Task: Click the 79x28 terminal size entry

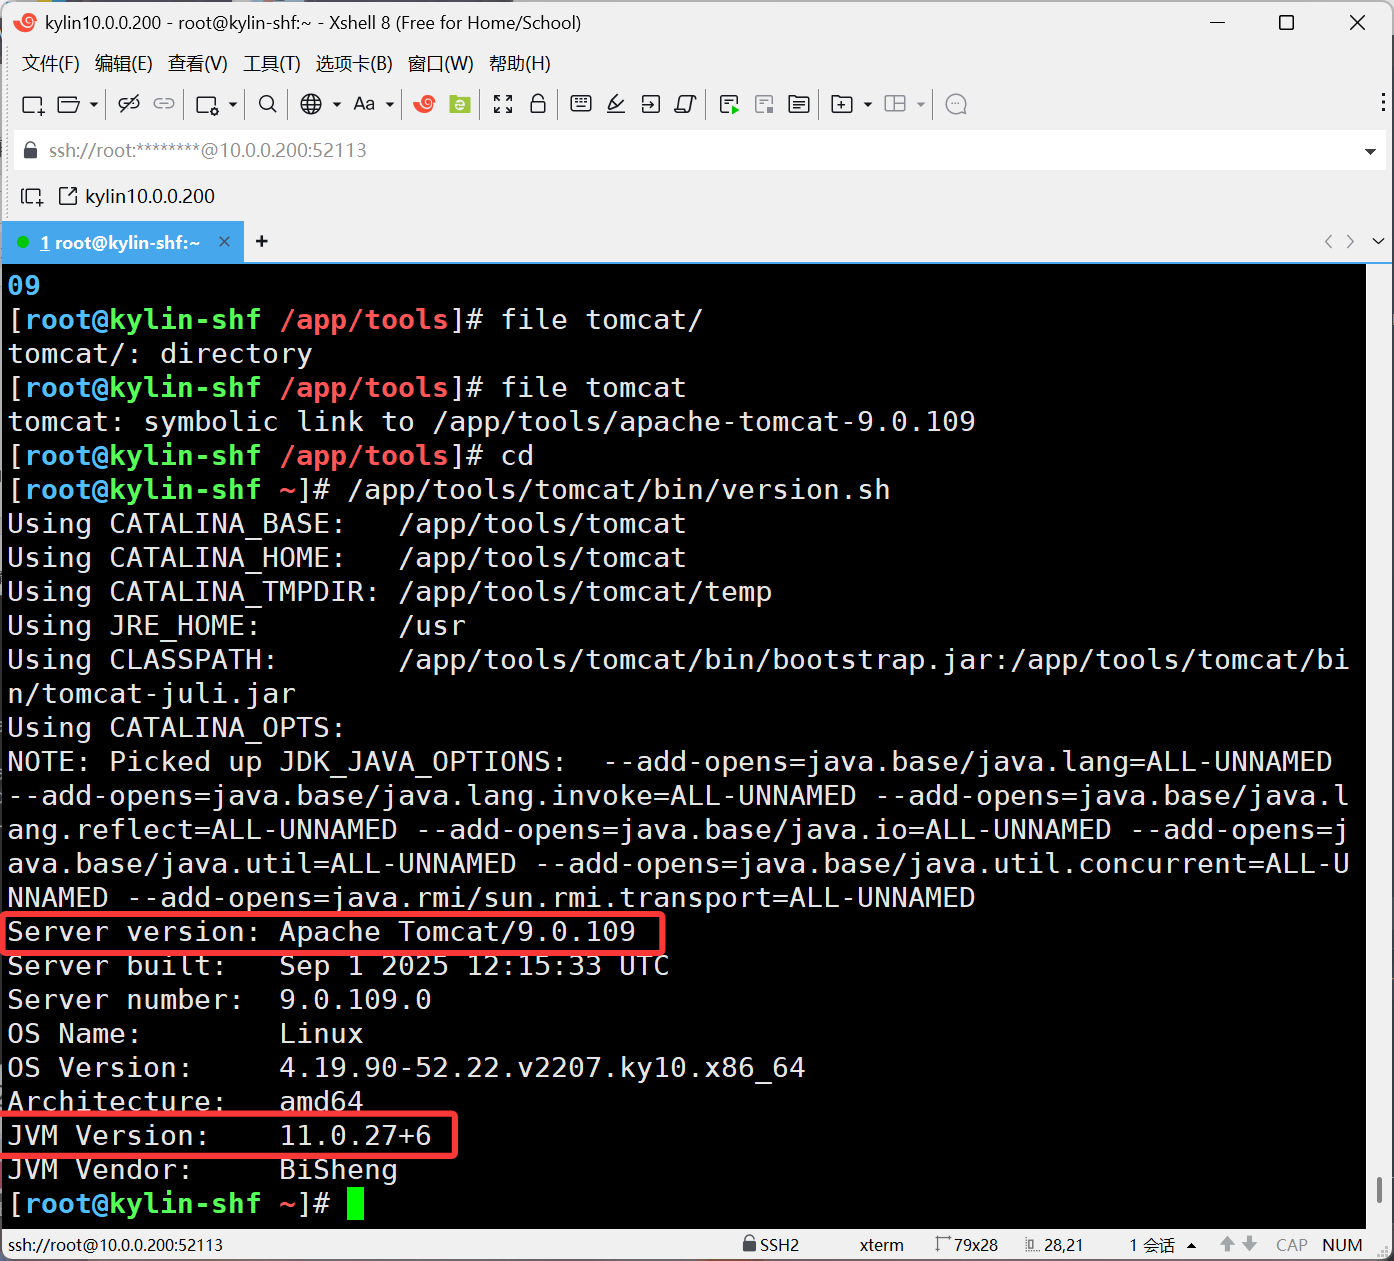Action: coord(967,1245)
